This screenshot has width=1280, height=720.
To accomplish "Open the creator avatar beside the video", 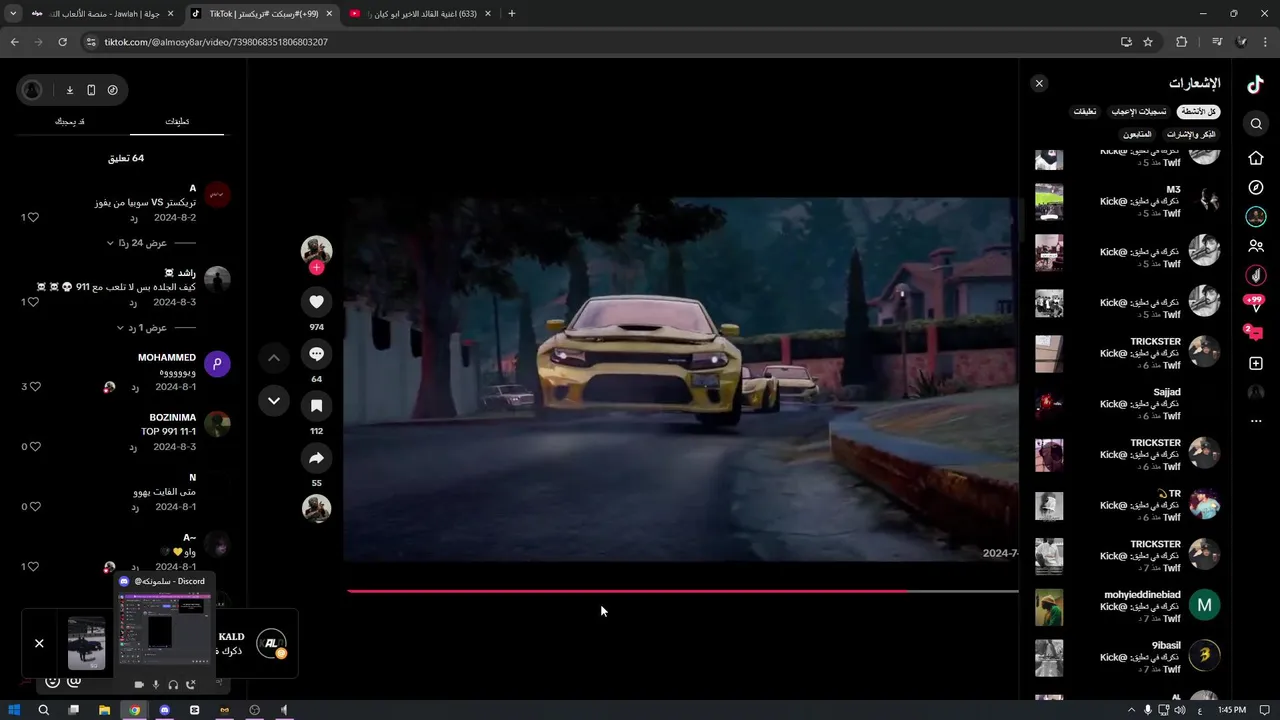I will (x=316, y=250).
